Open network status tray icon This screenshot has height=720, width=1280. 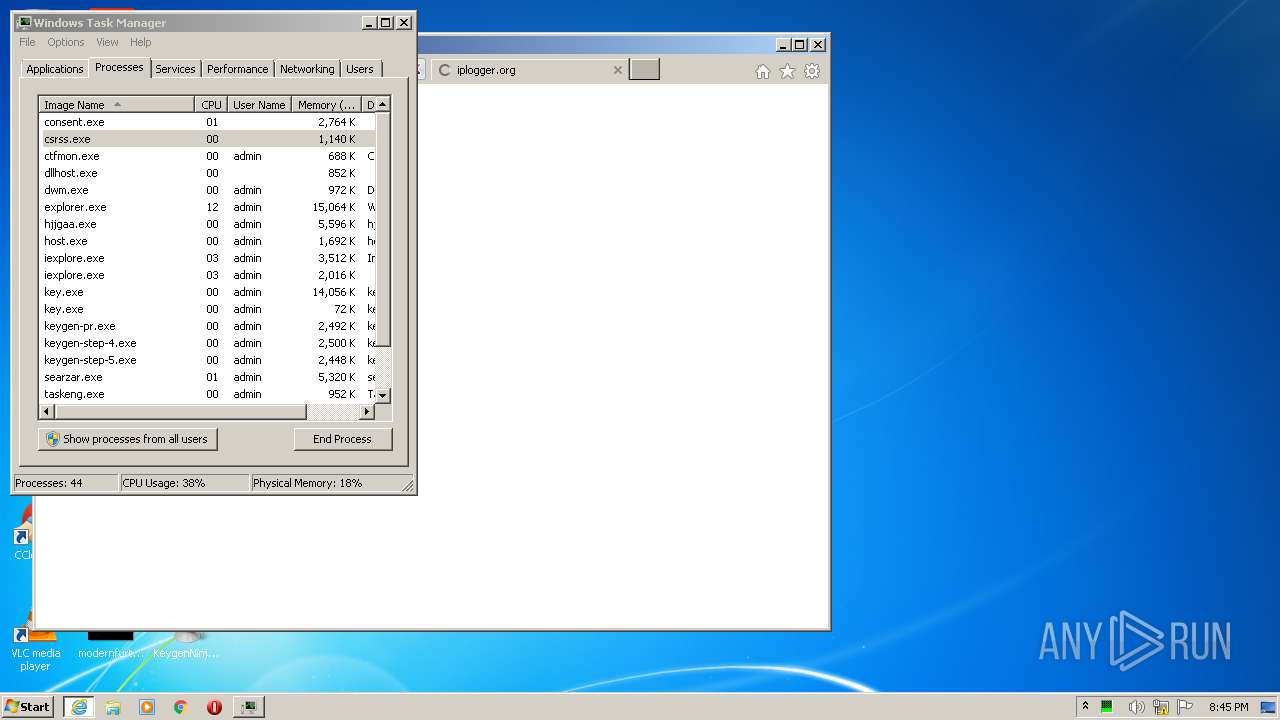(x=1161, y=707)
